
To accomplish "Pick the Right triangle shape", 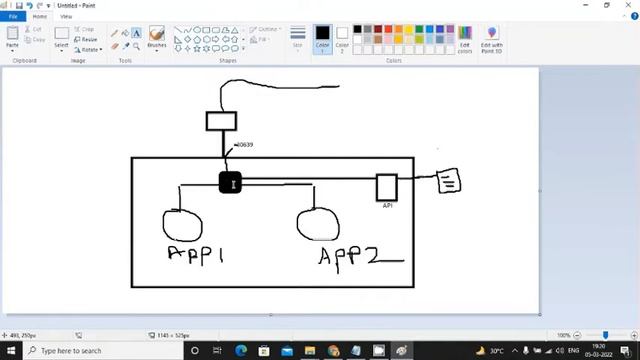I will click(178, 40).
